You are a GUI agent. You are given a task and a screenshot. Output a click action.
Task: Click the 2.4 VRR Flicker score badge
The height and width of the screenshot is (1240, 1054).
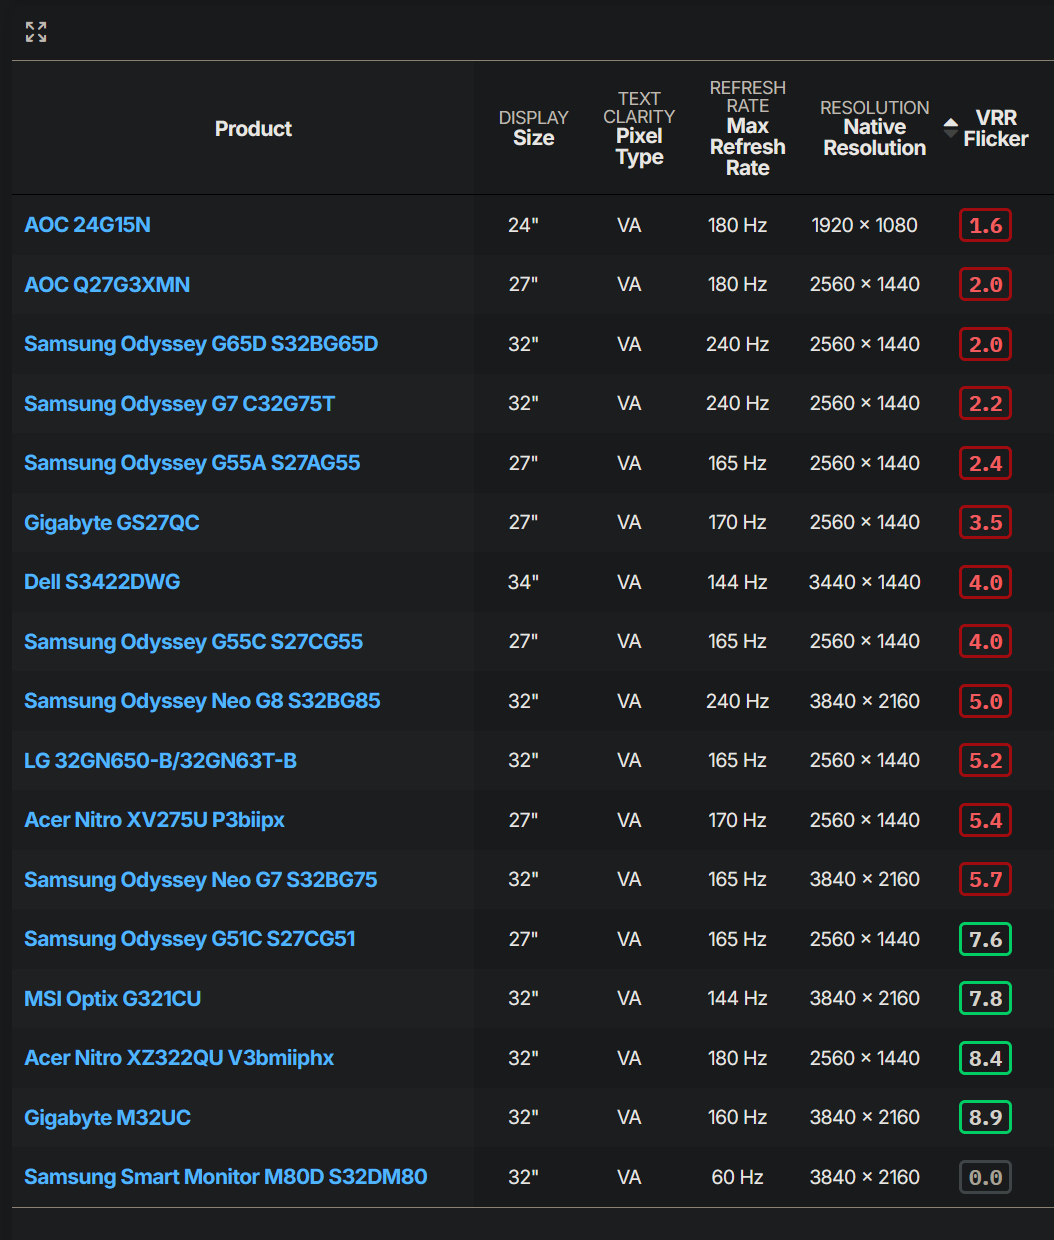tap(985, 463)
